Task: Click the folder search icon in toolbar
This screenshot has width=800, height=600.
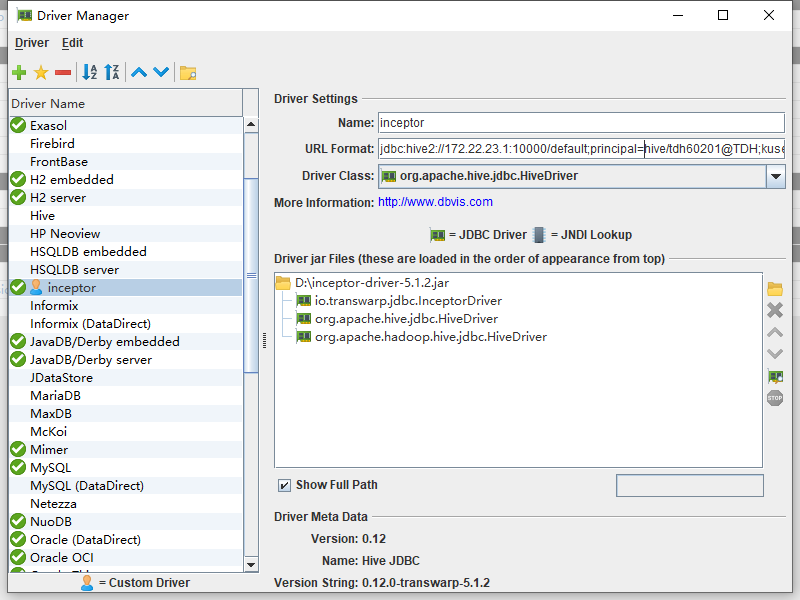Action: (x=188, y=72)
